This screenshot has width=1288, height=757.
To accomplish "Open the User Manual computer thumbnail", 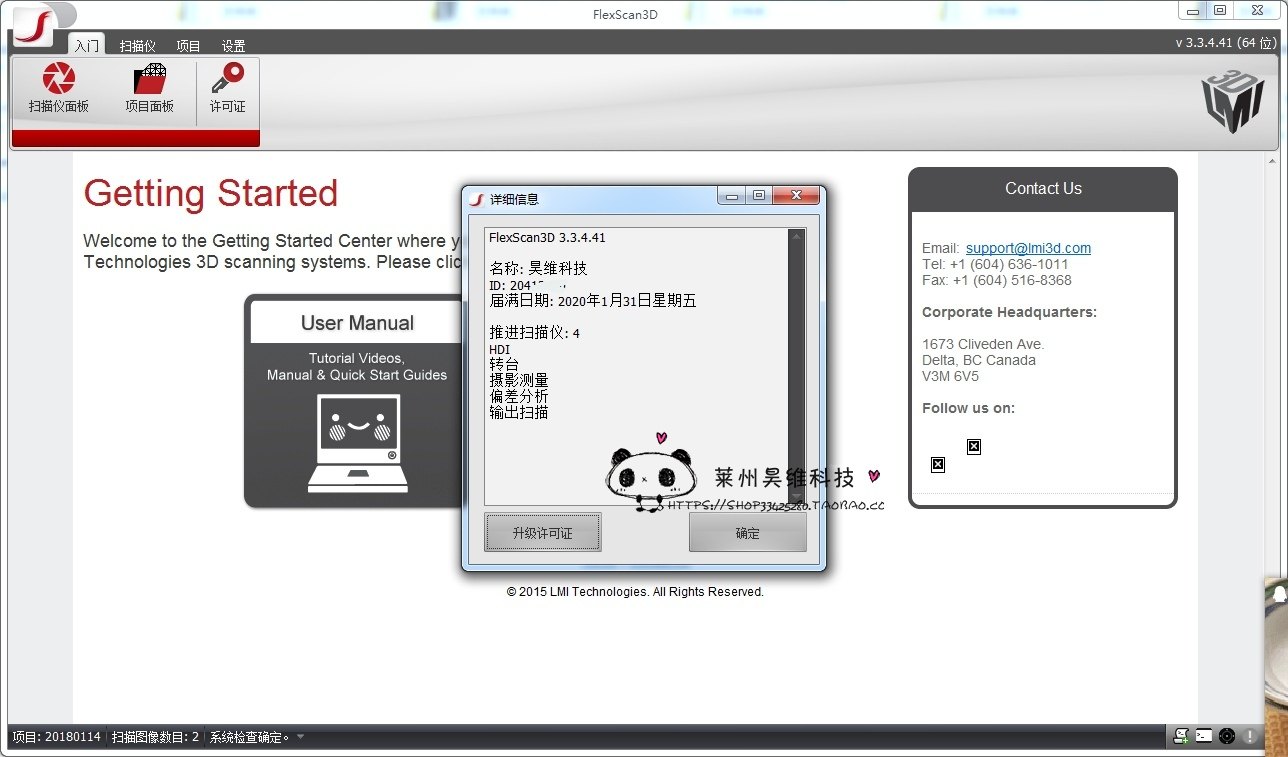I will tap(358, 443).
